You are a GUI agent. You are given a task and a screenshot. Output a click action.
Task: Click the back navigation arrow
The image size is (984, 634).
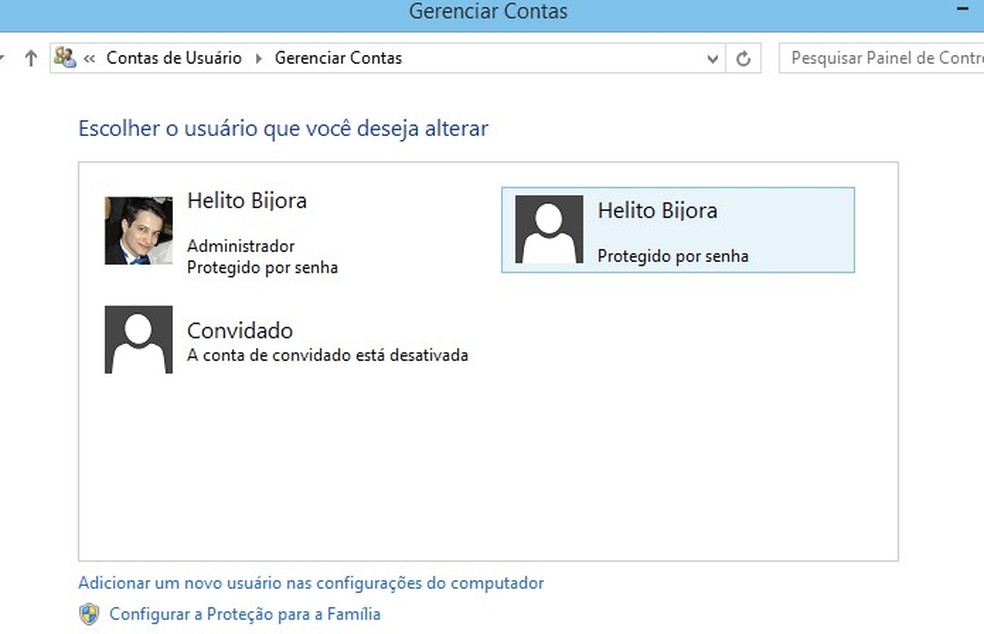[x=2, y=57]
